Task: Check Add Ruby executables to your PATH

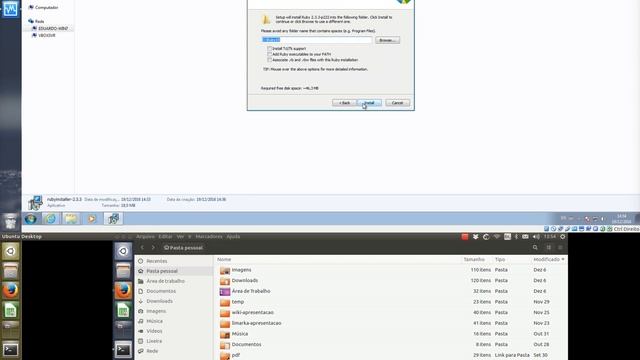Action: pyautogui.click(x=269, y=54)
